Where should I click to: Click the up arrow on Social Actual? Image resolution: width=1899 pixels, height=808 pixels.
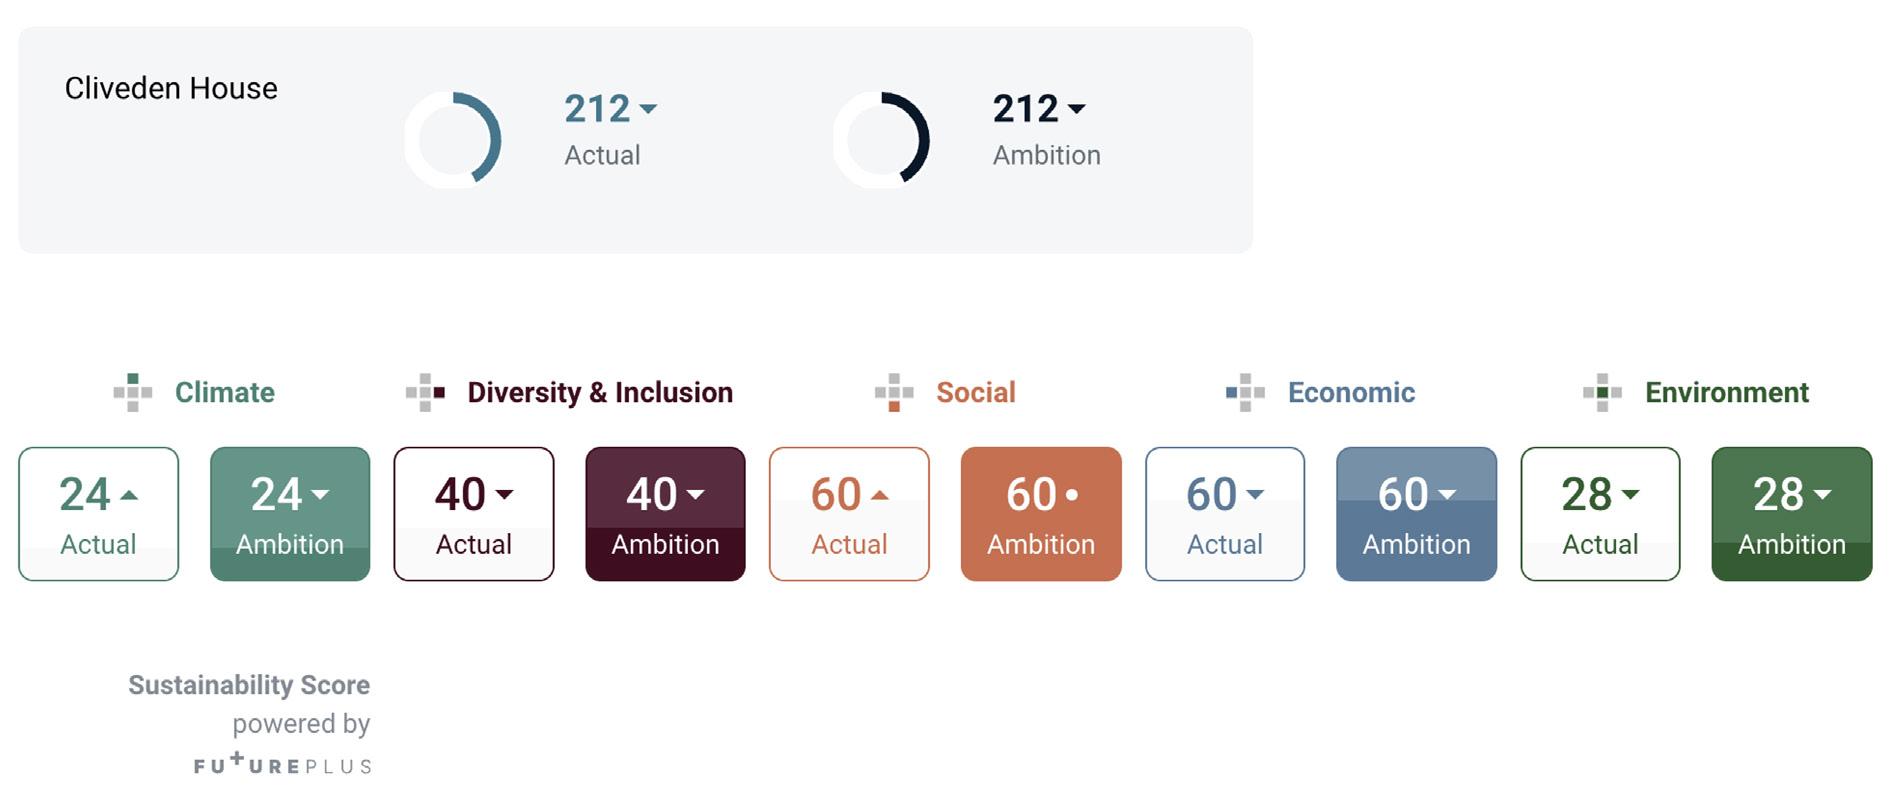pos(880,495)
